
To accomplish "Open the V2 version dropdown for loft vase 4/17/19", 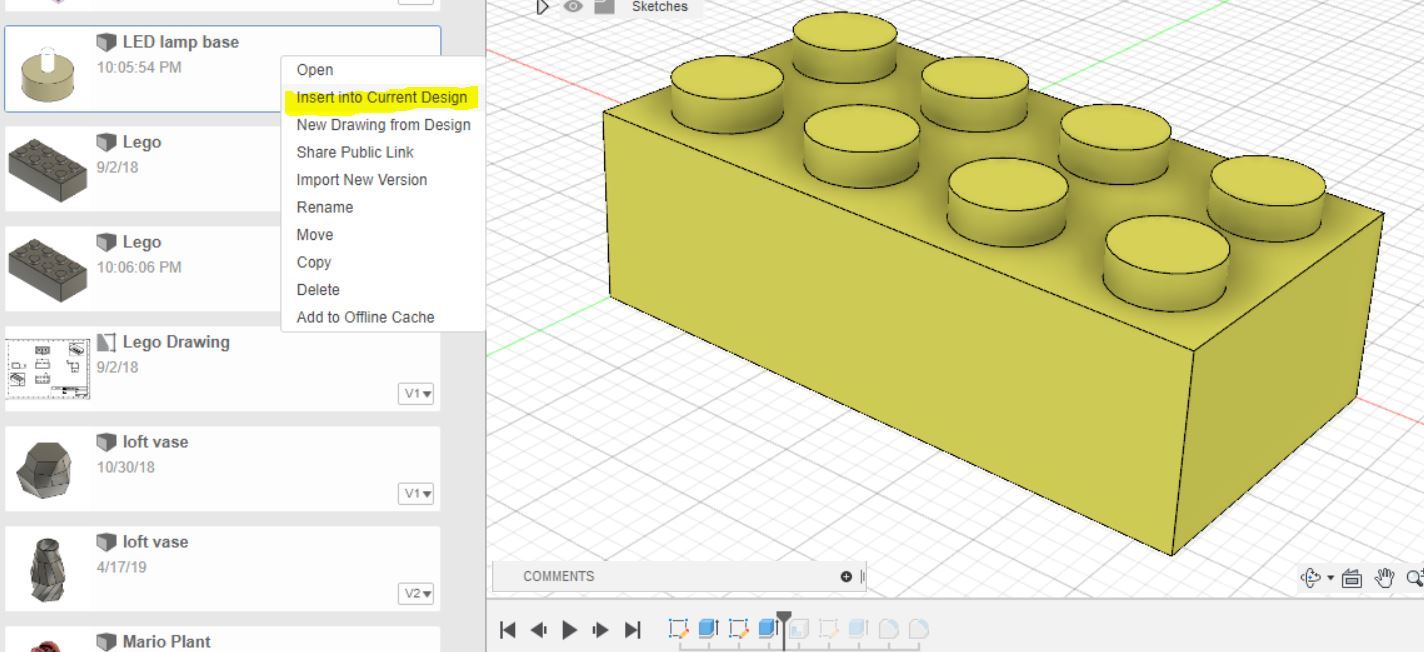I will click(416, 594).
